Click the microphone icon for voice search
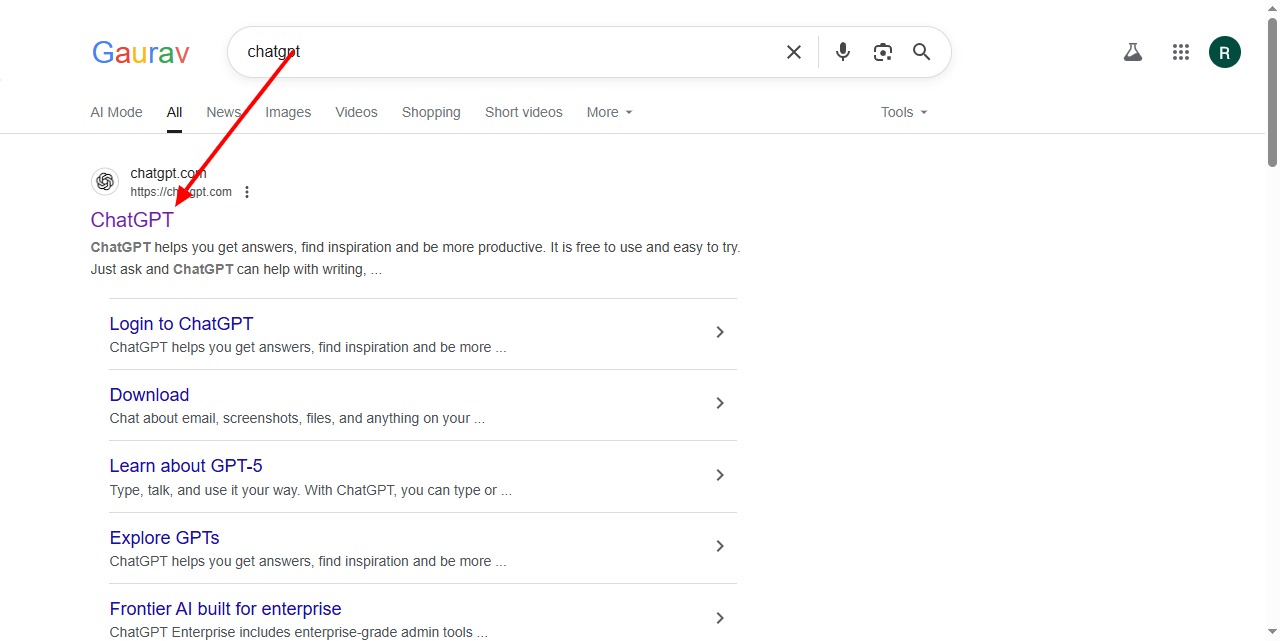Screen dimensions: 1280x641 click(x=842, y=51)
